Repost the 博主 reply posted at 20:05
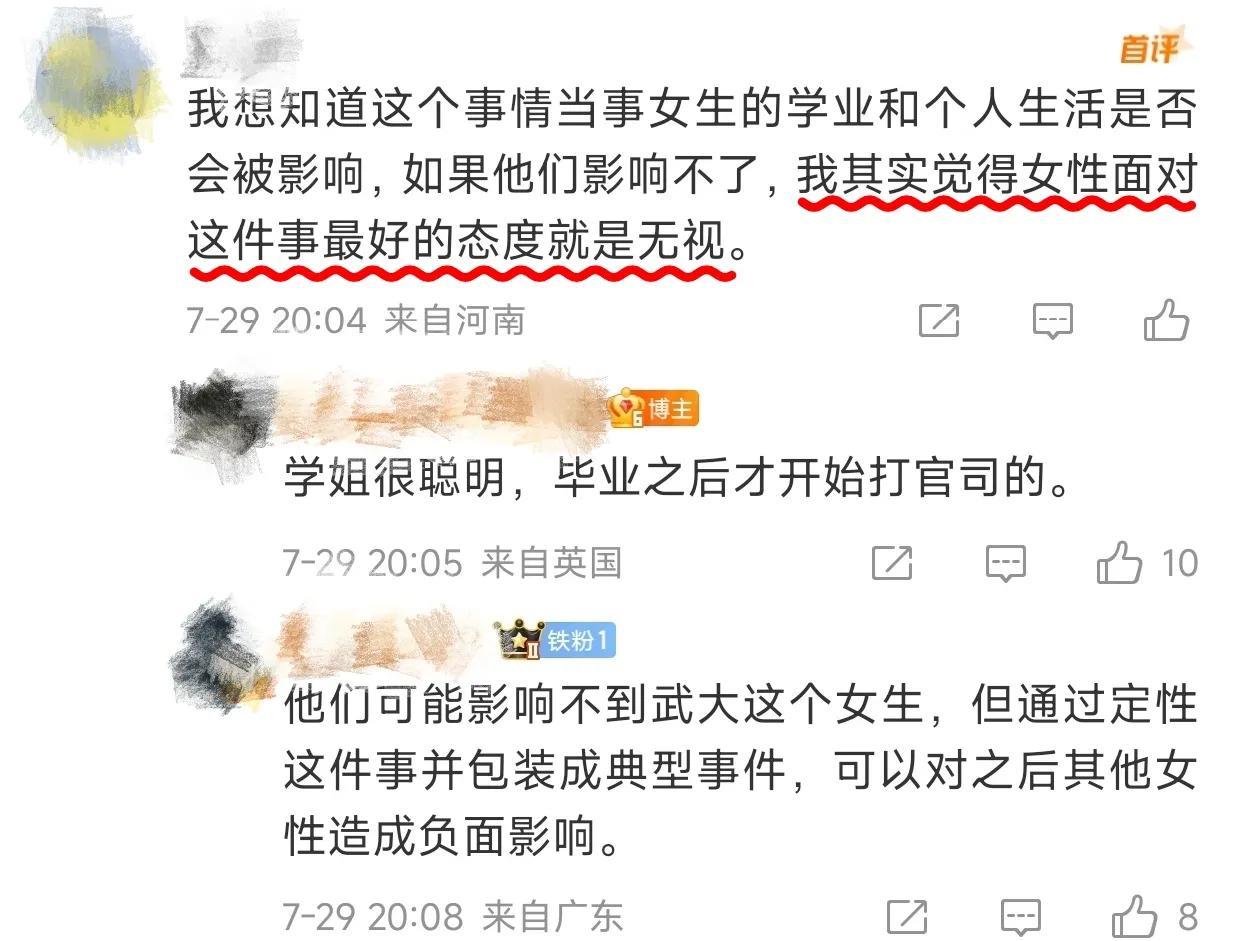The width and height of the screenshot is (1236, 941). [x=892, y=563]
